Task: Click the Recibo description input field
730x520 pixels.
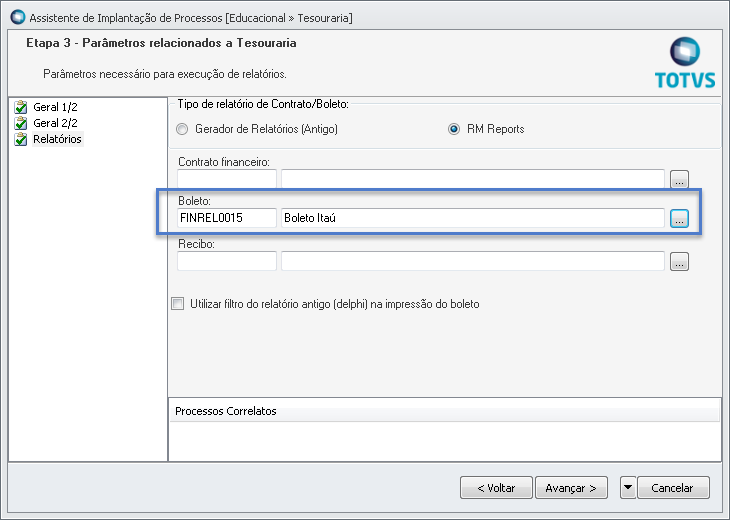Action: (473, 262)
